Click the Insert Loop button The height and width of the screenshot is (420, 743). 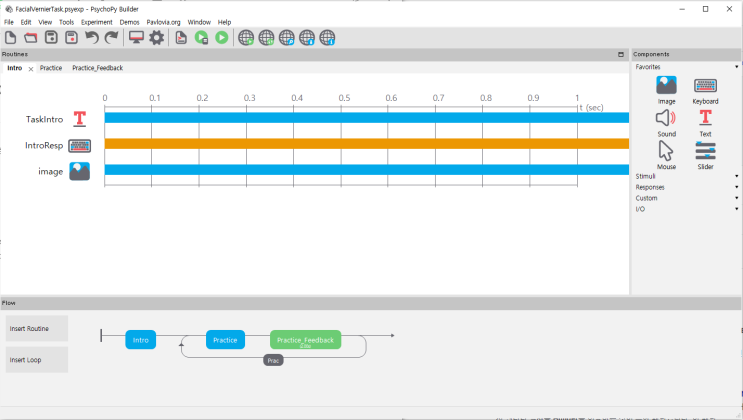click(x=37, y=360)
